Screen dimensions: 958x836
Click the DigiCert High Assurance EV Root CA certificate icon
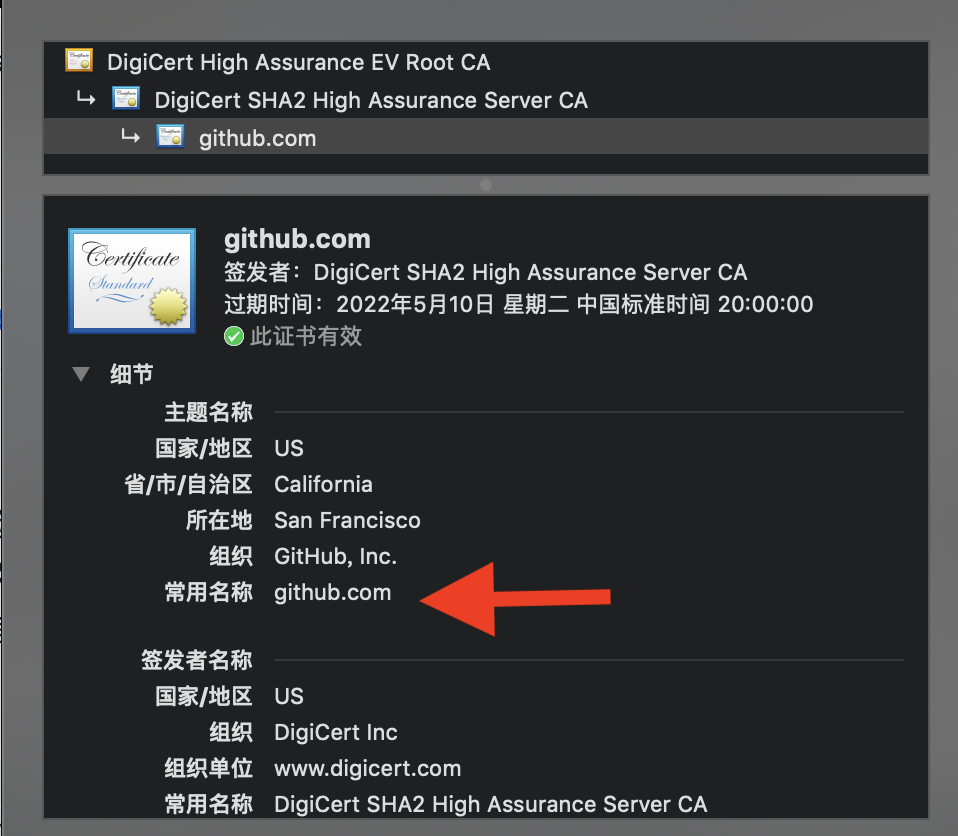point(79,61)
